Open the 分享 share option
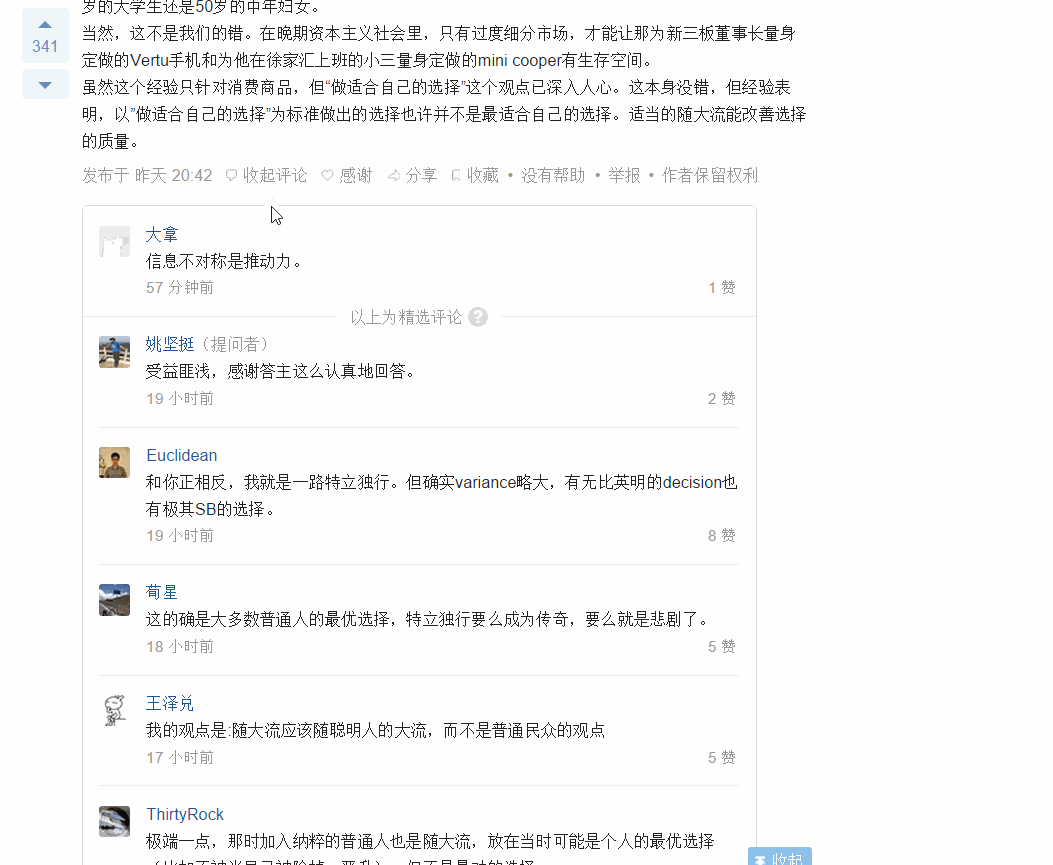 click(412, 175)
